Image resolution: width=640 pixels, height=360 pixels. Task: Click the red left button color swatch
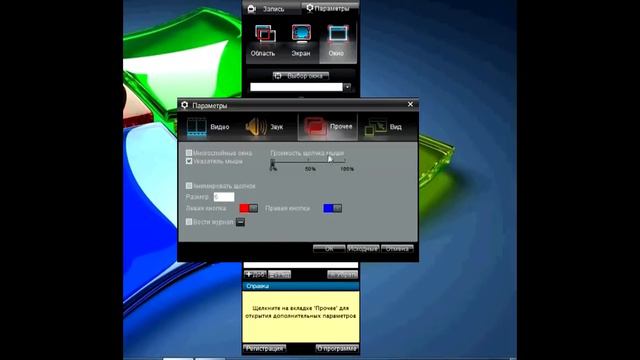click(x=244, y=208)
